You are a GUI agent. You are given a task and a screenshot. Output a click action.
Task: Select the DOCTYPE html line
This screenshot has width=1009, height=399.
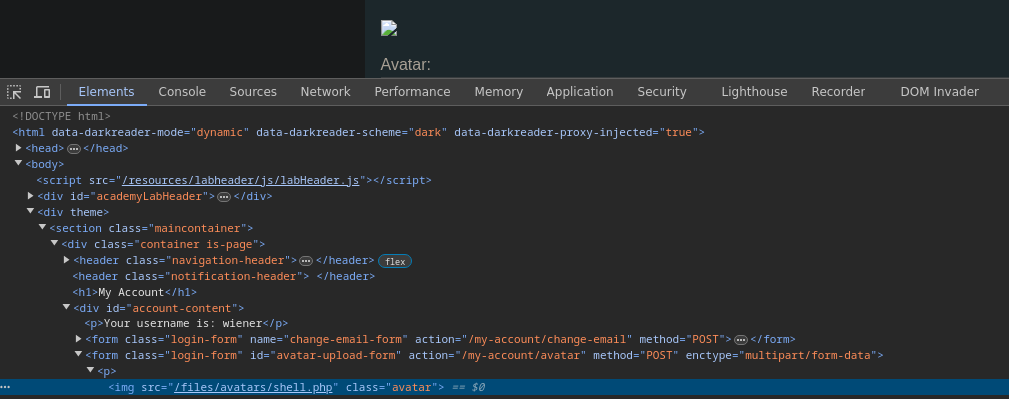pyautogui.click(x=62, y=116)
